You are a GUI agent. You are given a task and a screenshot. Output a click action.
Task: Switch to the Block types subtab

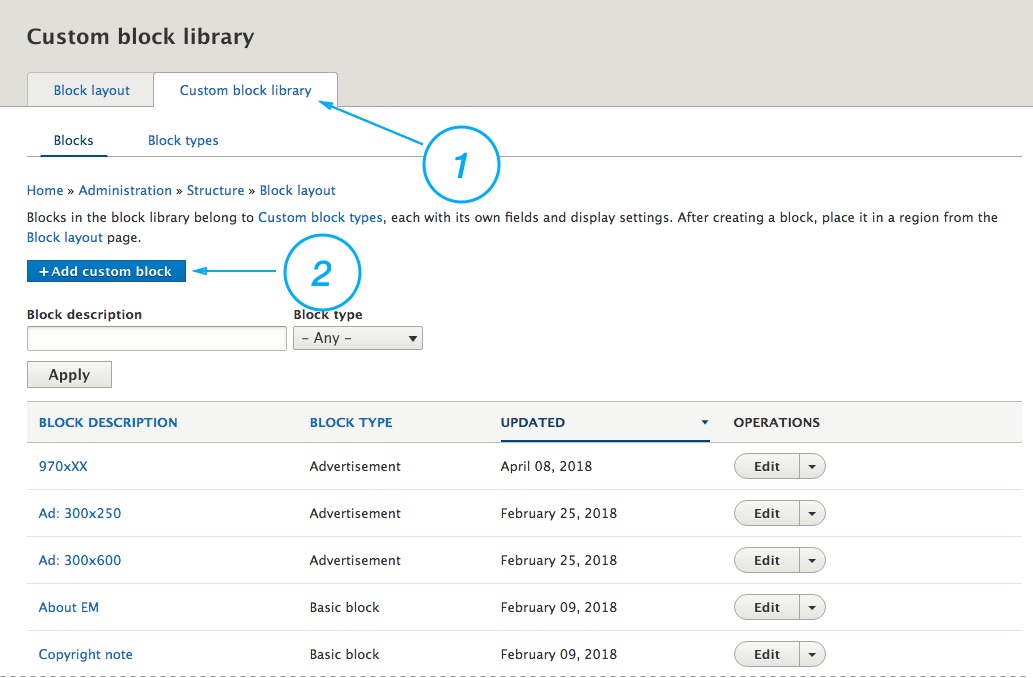[x=183, y=140]
